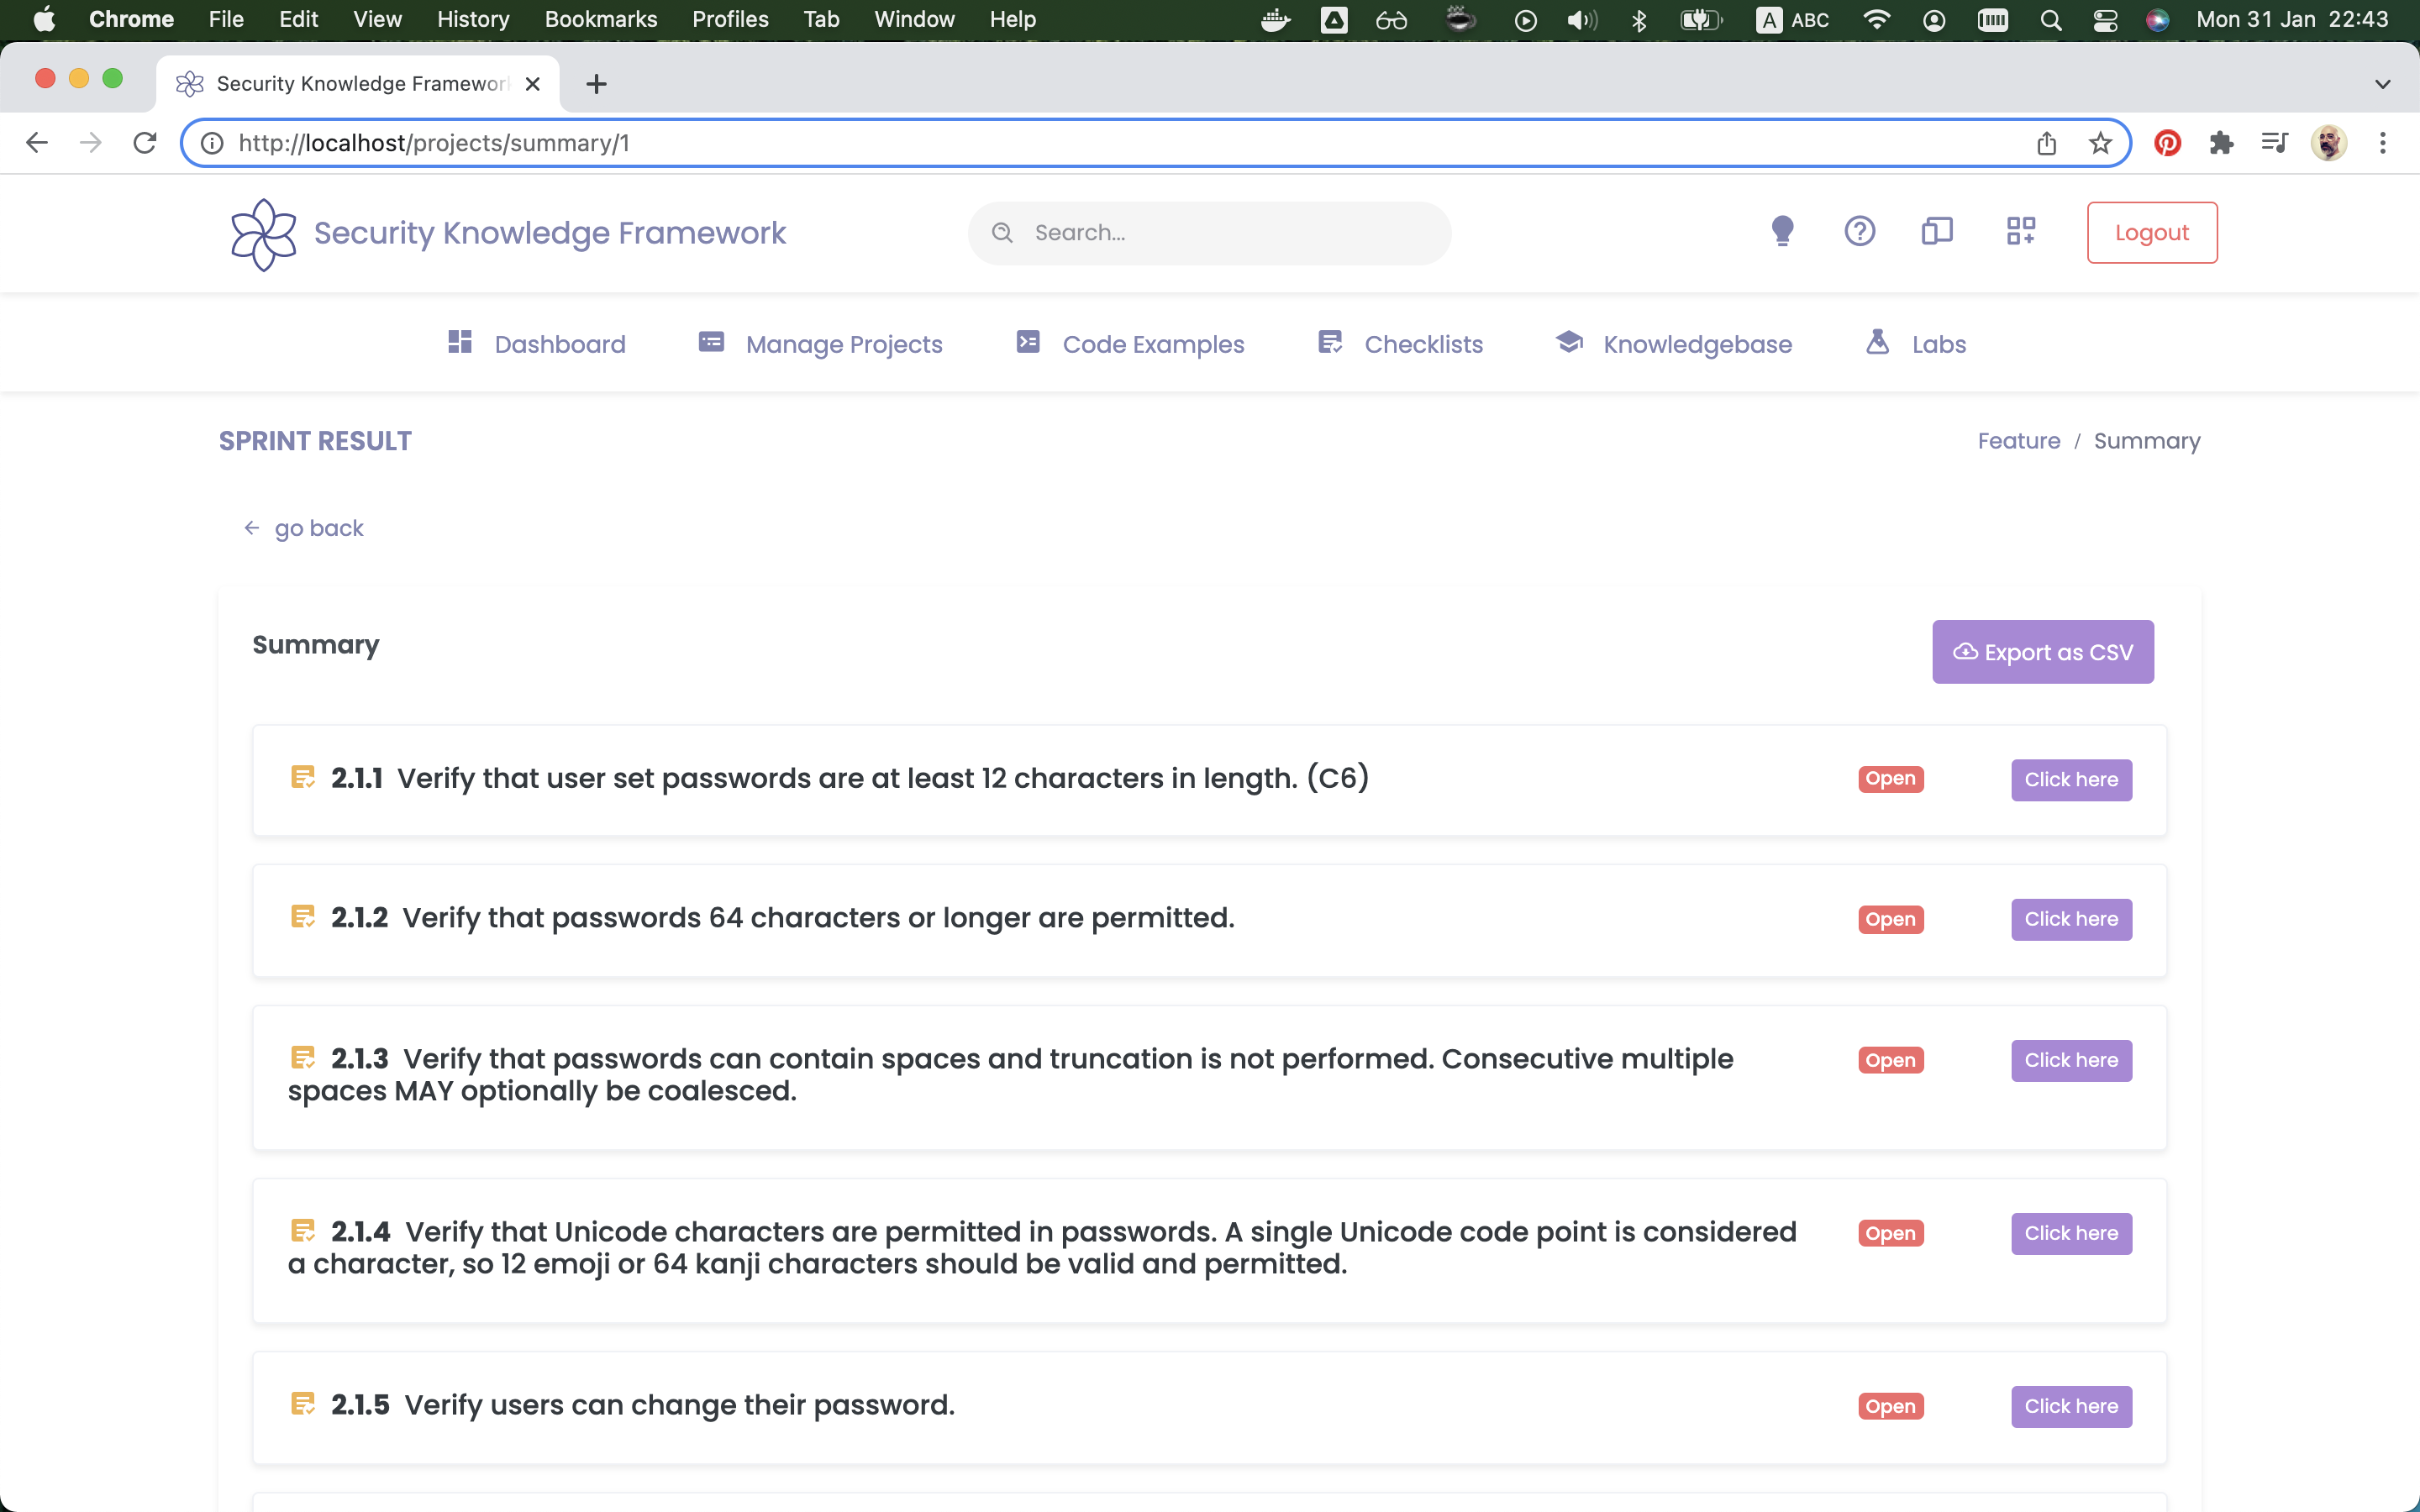
Task: Click the Knowledgebase graduation cap icon
Action: point(1568,342)
